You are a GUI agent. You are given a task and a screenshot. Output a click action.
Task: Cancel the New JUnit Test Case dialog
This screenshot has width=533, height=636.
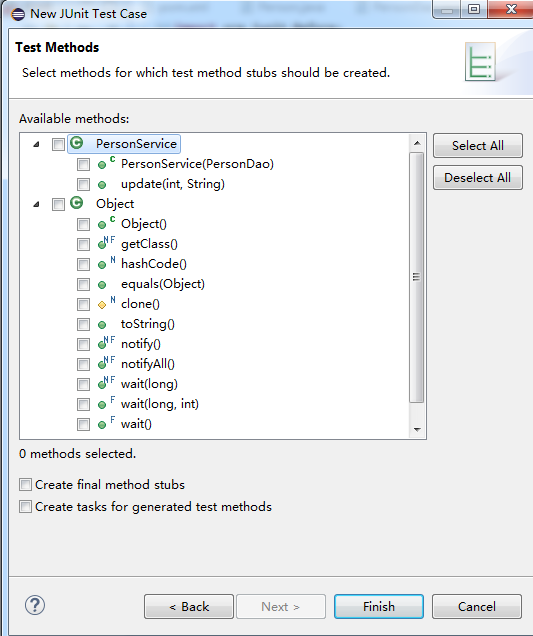[x=477, y=606]
